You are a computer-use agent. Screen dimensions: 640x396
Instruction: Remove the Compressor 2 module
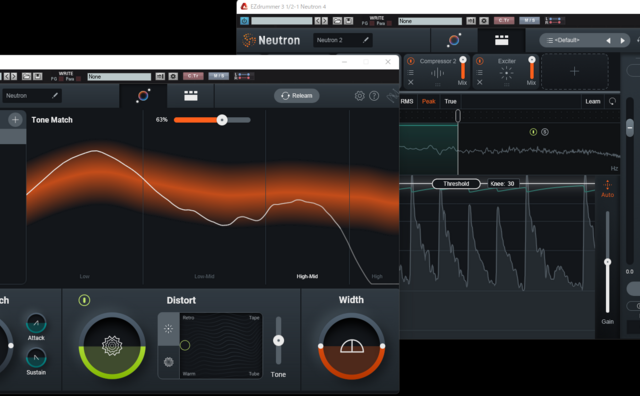tap(411, 82)
